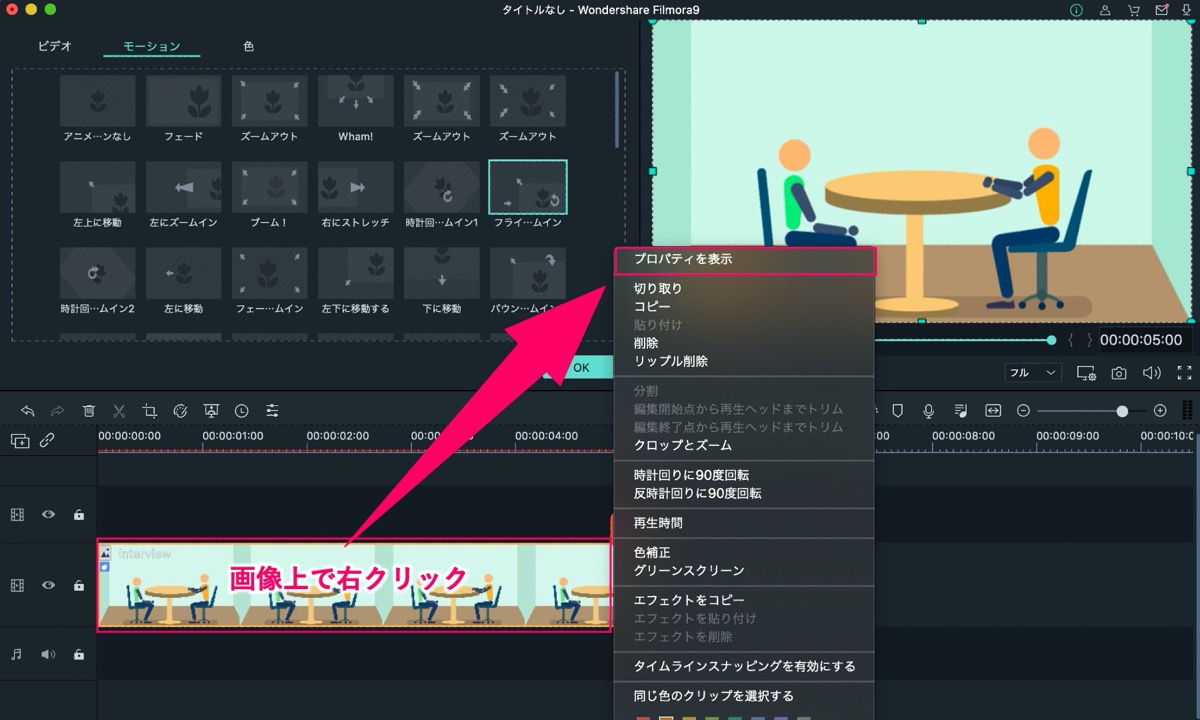Choose リップル削除 in context menu
The image size is (1200, 720).
(744, 361)
